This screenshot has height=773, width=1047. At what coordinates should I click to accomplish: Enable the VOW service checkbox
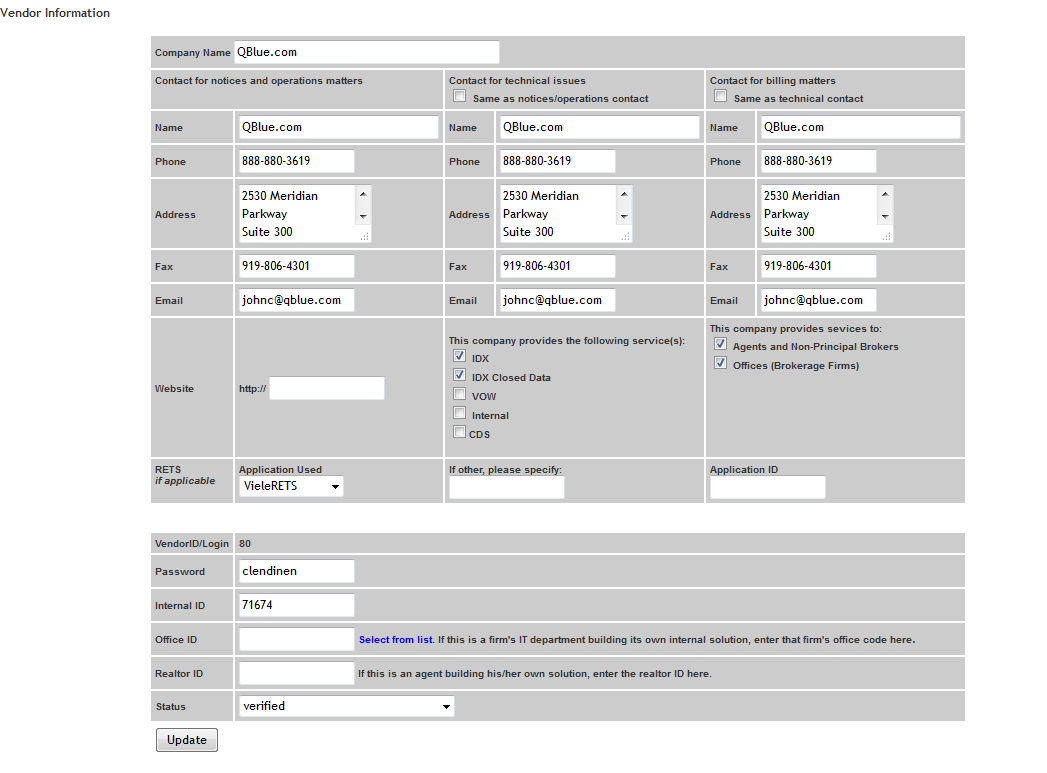pyautogui.click(x=460, y=394)
